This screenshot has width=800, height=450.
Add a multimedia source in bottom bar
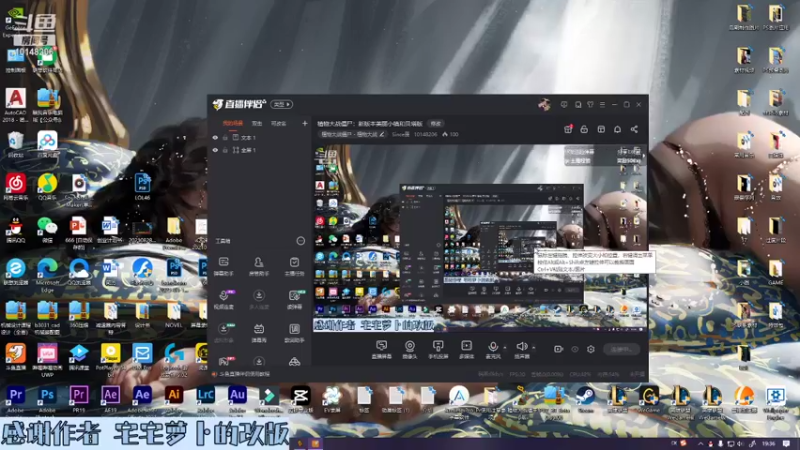pyautogui.click(x=466, y=349)
